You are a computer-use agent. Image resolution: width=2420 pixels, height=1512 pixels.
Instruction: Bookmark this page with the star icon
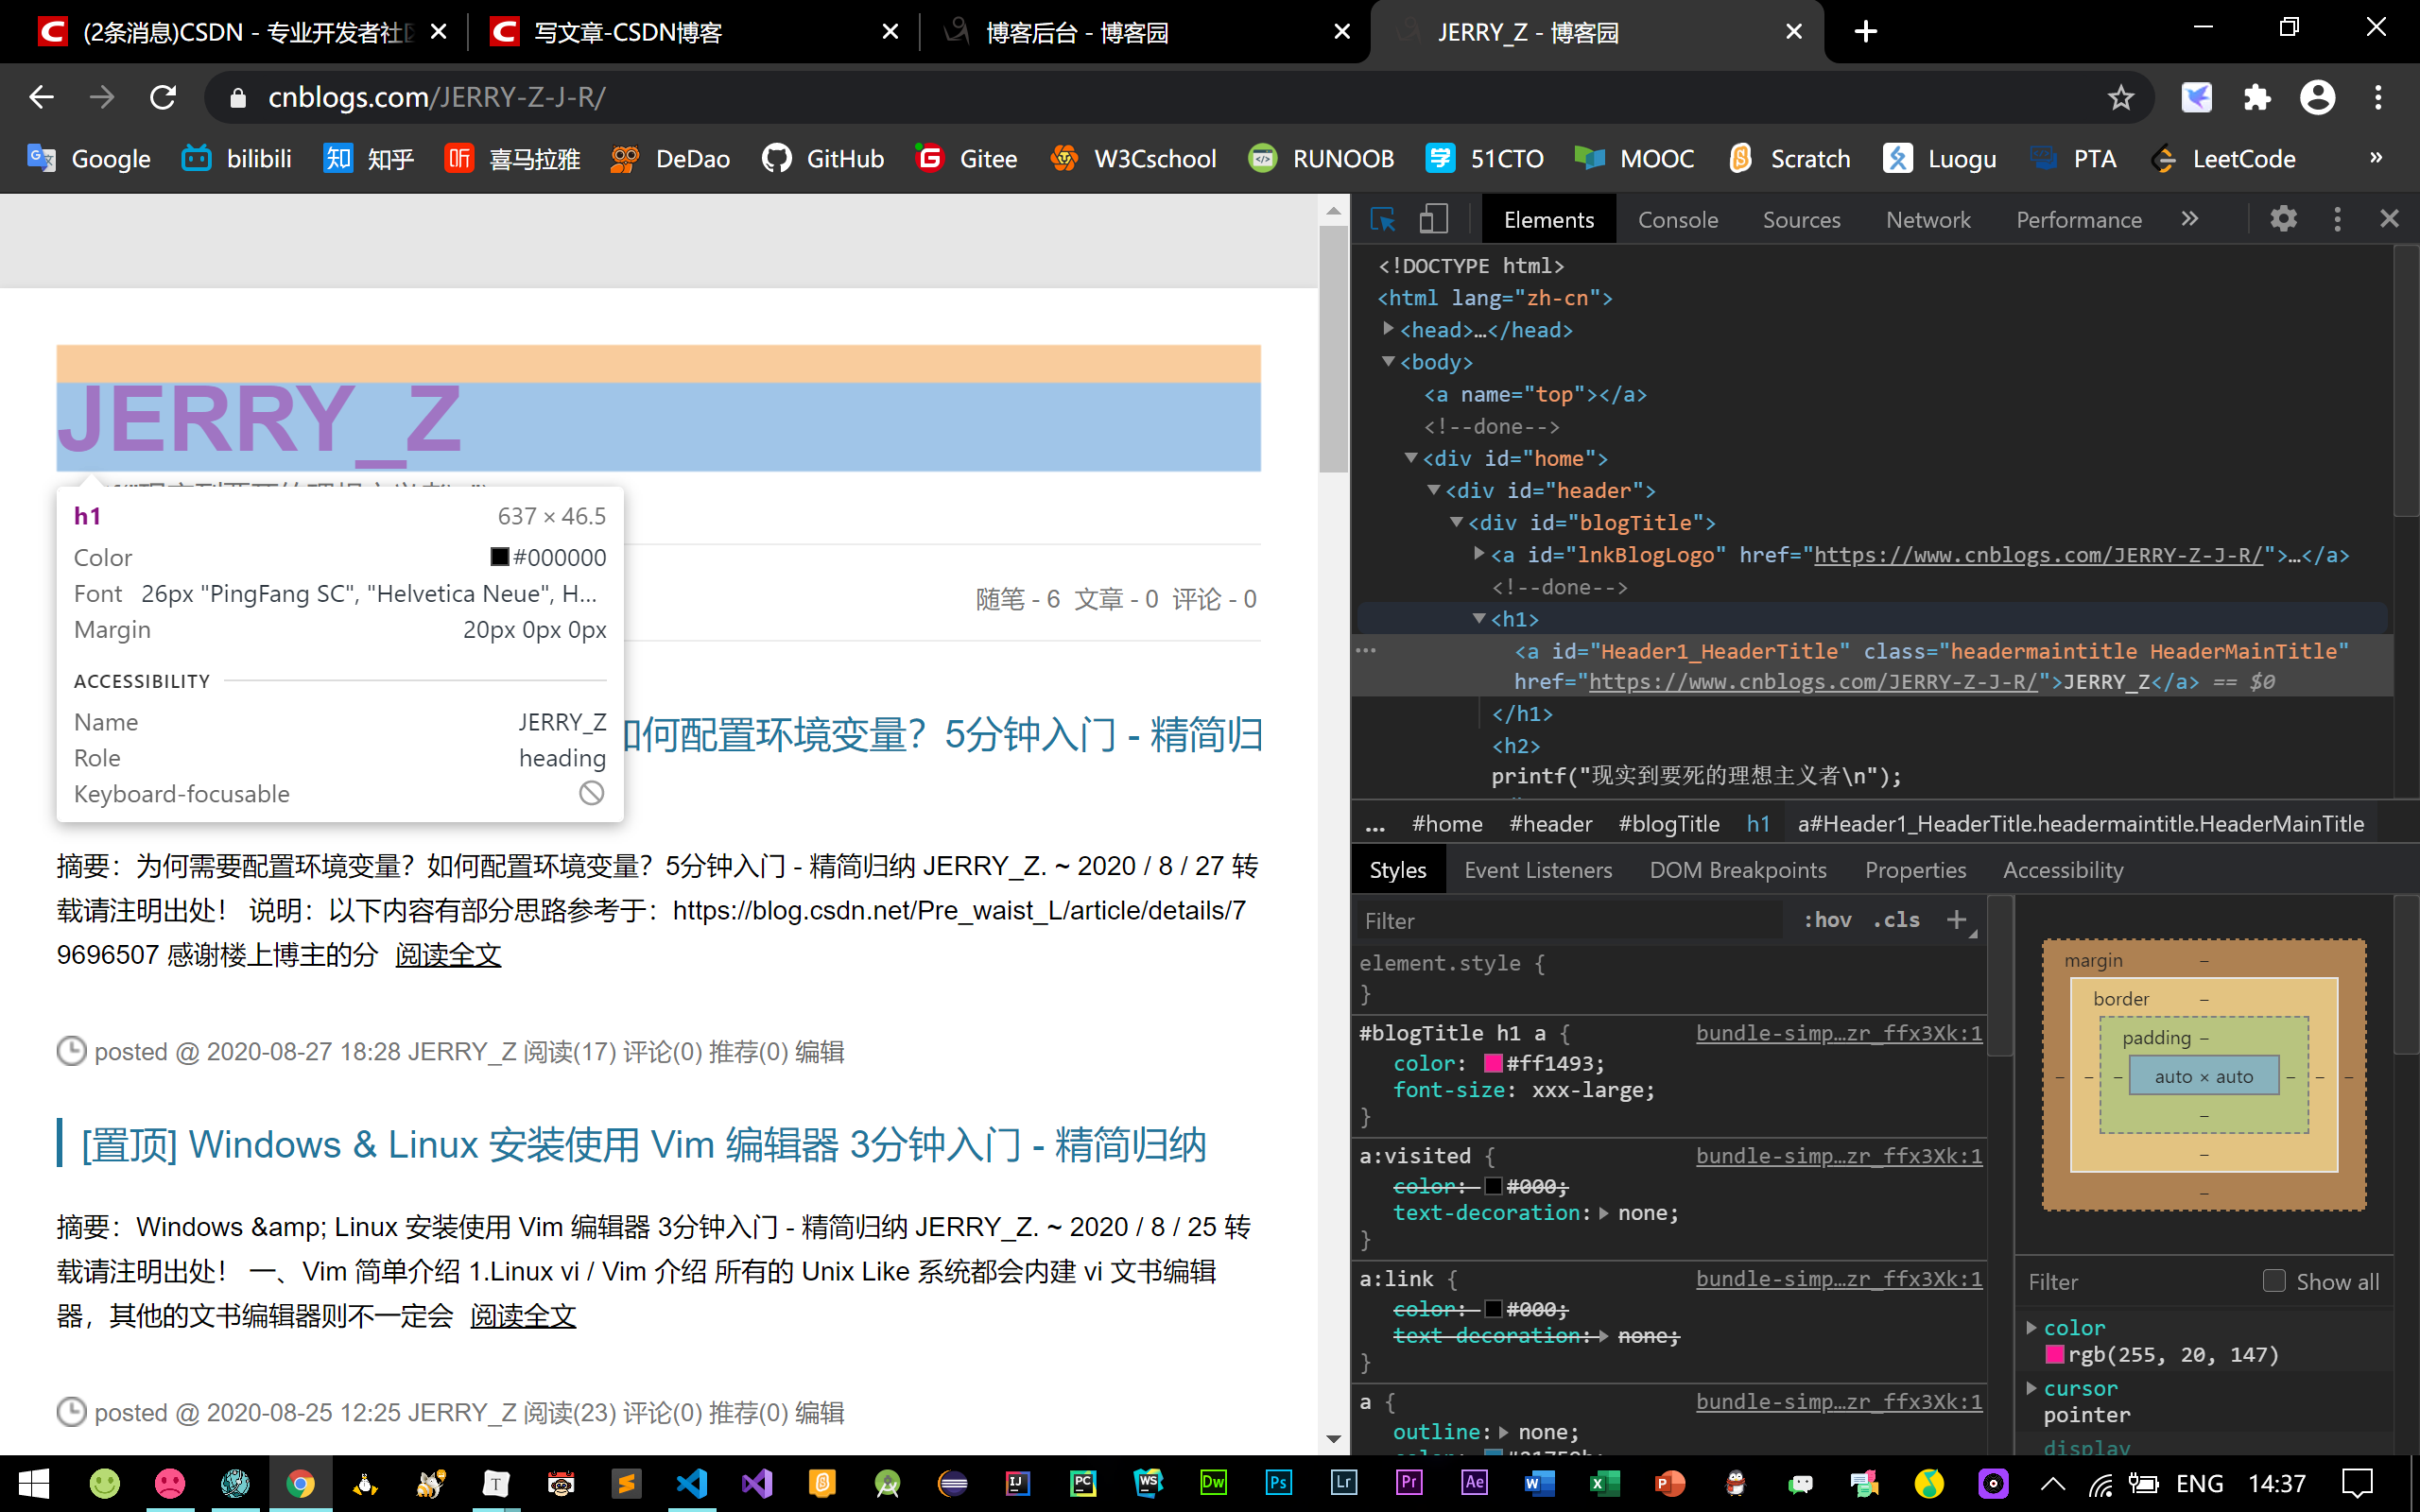click(x=2120, y=97)
